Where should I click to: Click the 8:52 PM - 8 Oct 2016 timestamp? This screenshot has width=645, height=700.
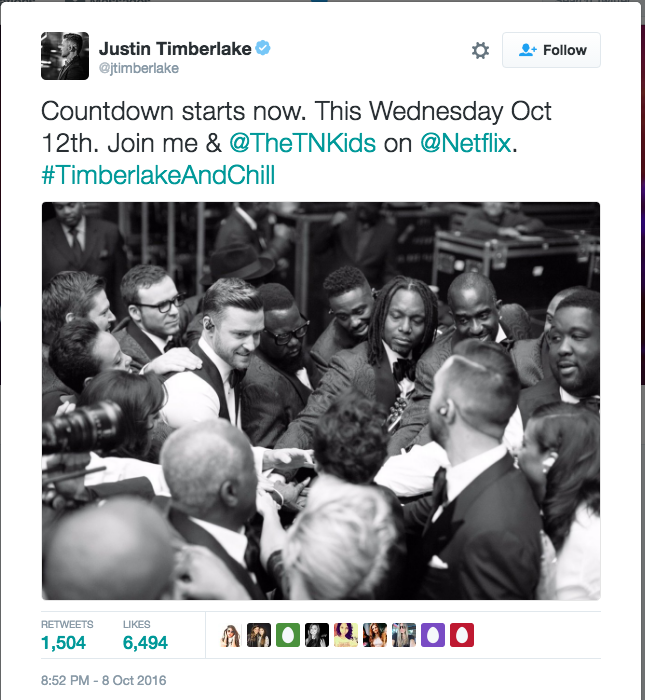104,680
